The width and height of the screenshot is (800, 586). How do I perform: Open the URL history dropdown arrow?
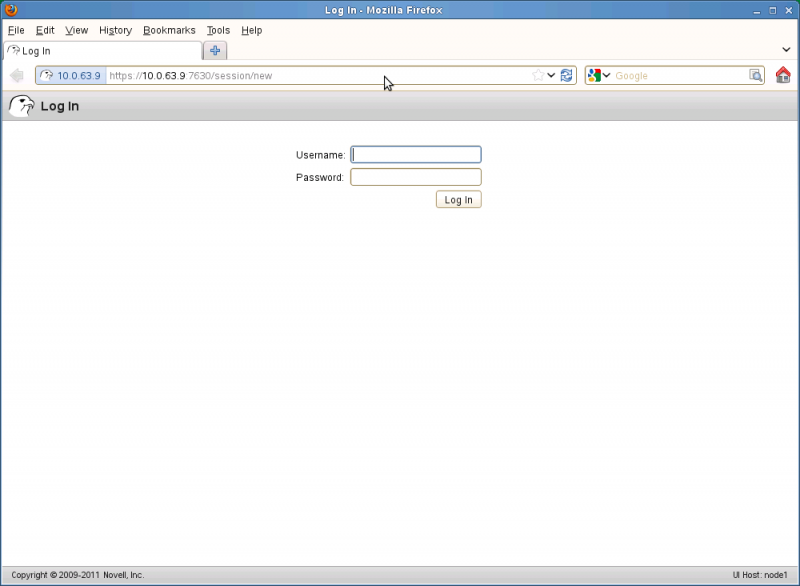(551, 75)
